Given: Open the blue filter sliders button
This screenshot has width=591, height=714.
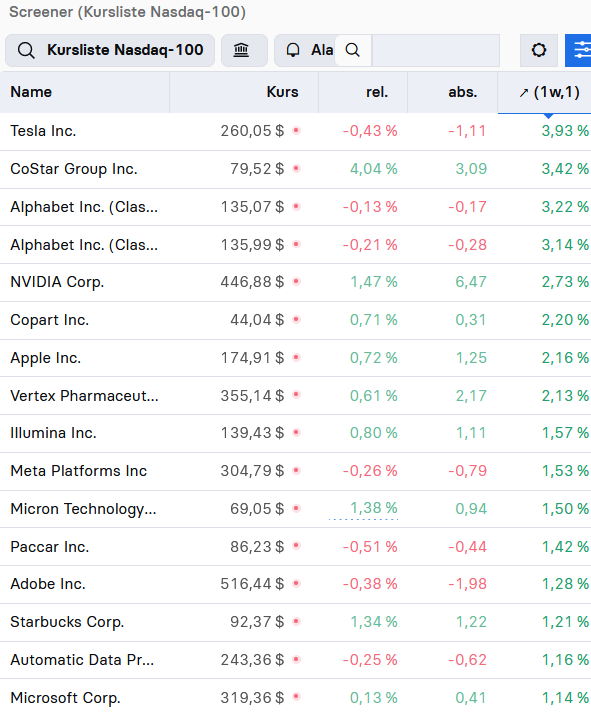Looking at the screenshot, I should 579,50.
